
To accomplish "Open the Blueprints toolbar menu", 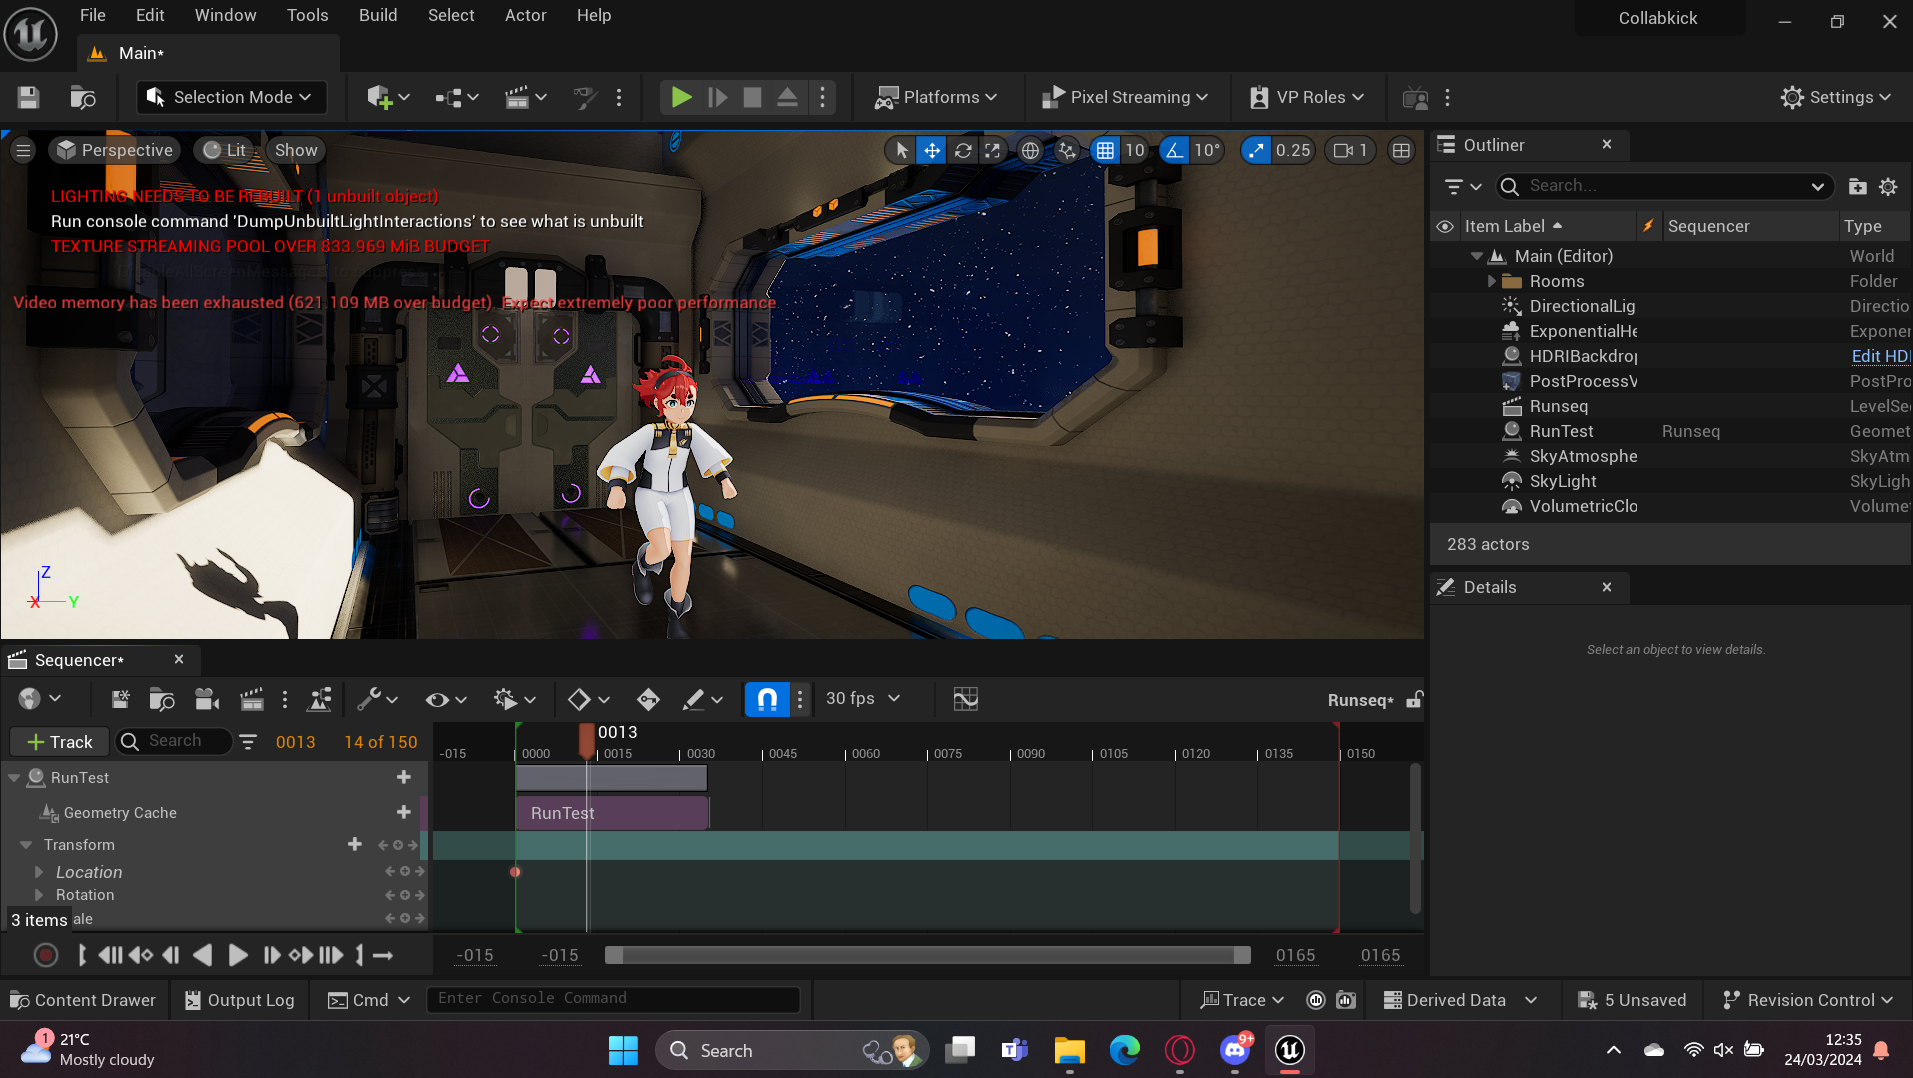I will pyautogui.click(x=457, y=97).
